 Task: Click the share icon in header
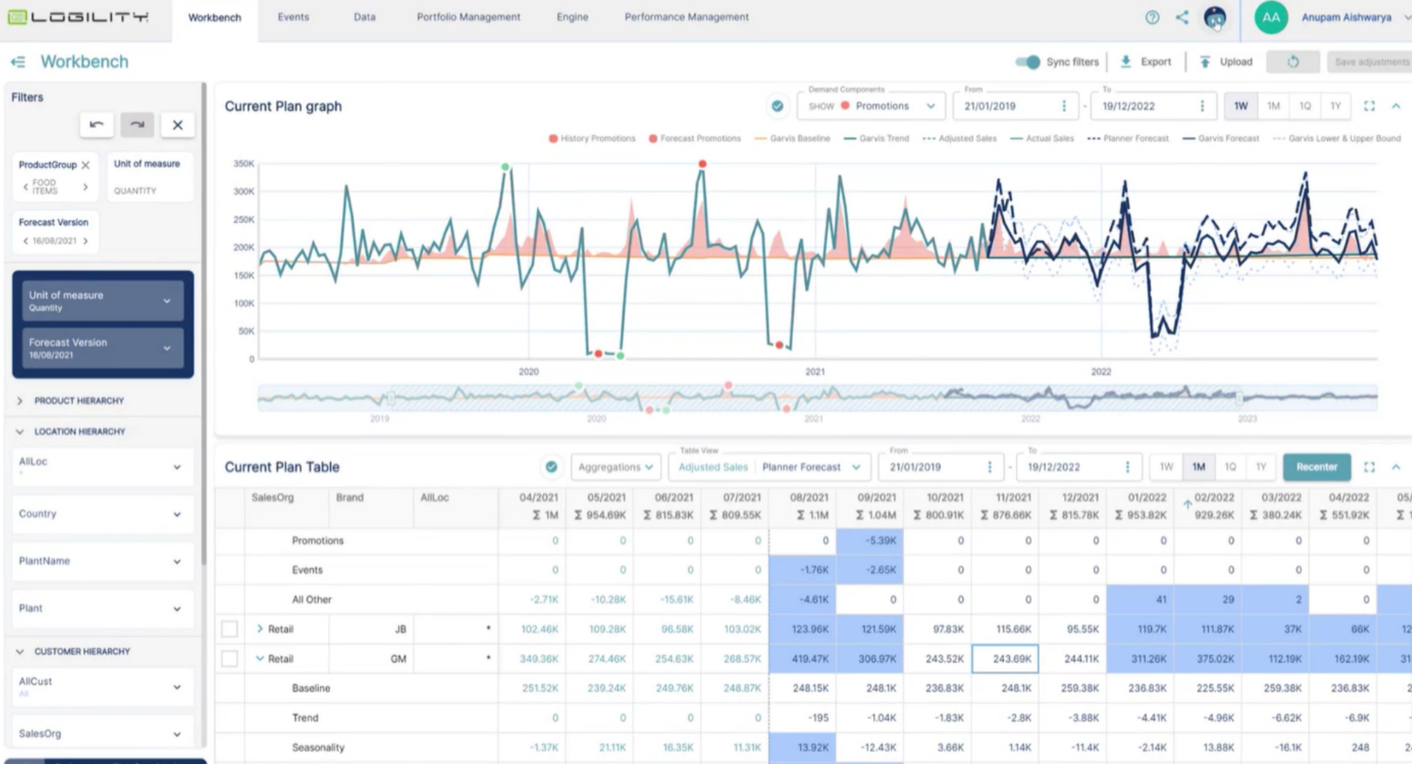tap(1182, 18)
